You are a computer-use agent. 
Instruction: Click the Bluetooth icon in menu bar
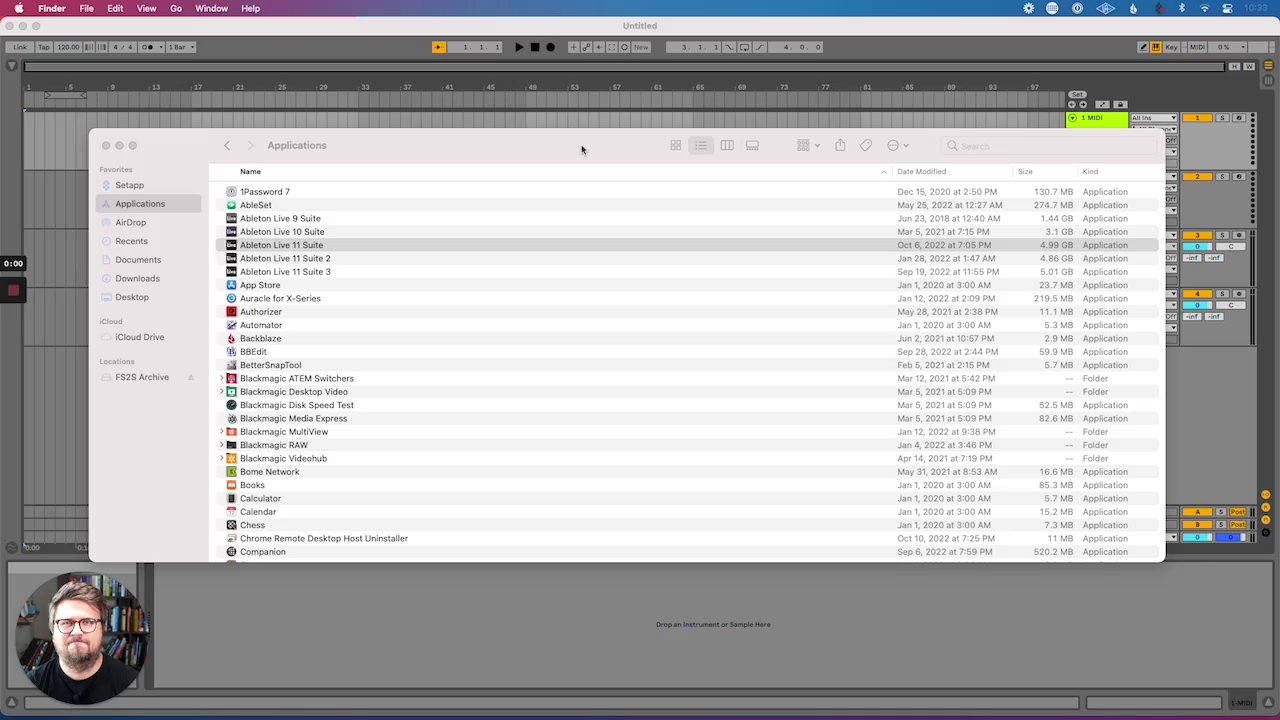1181,9
